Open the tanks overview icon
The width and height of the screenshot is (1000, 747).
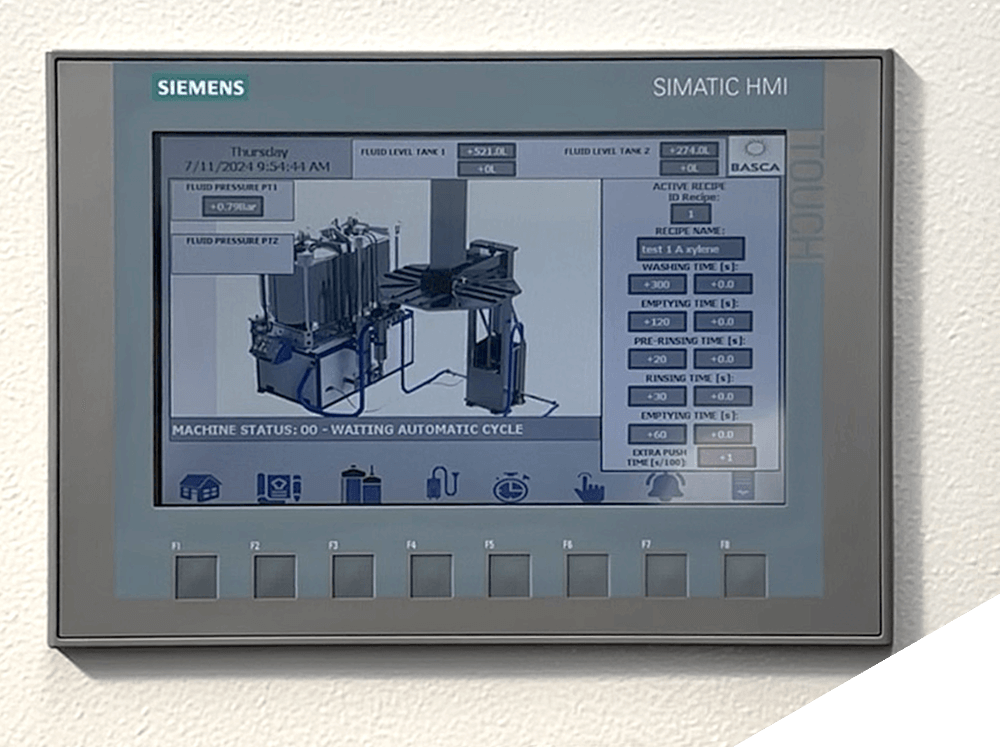click(x=361, y=485)
